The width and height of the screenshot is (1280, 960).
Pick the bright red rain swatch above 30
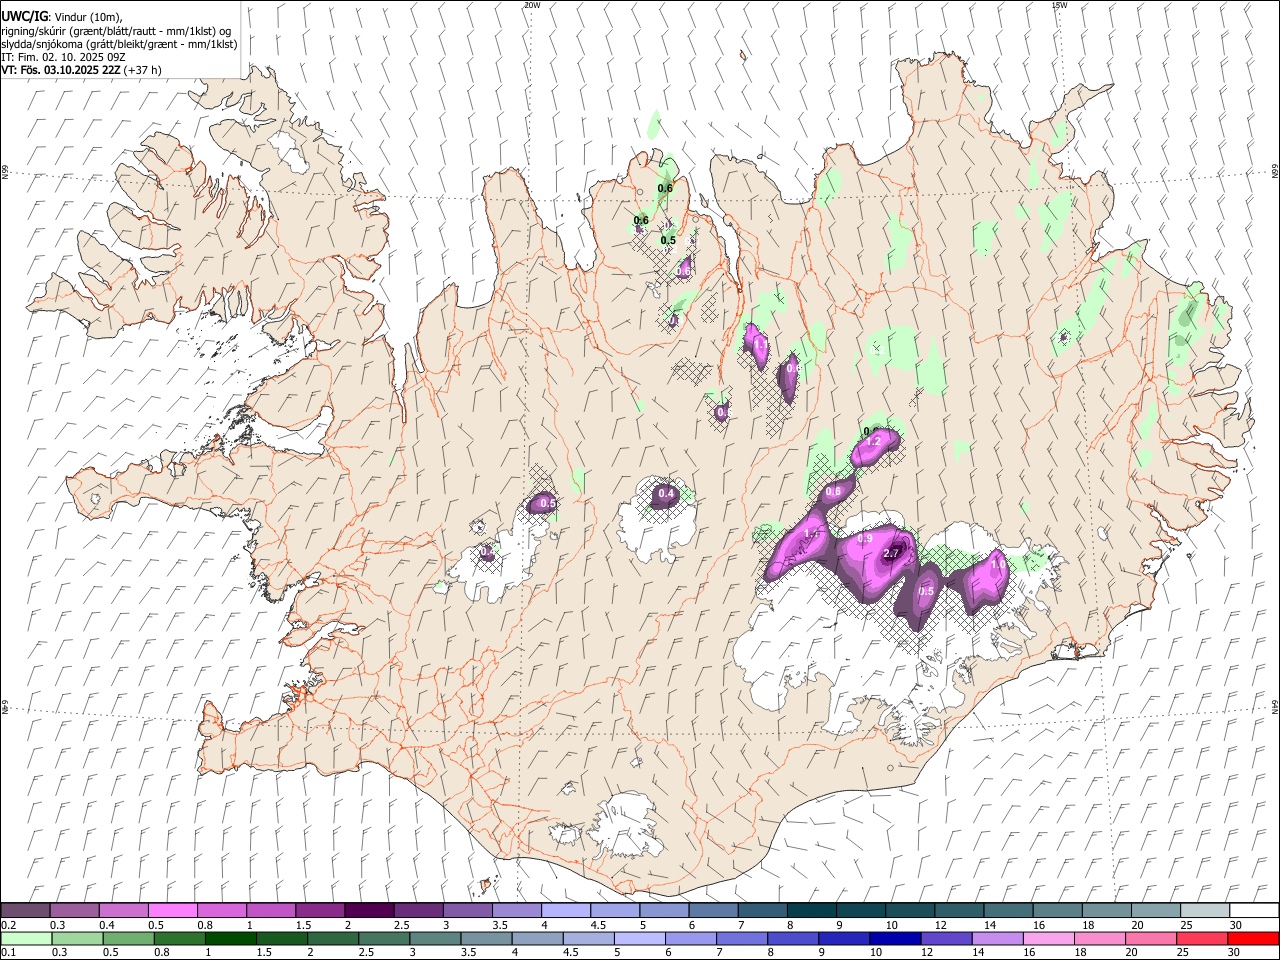point(1253,938)
